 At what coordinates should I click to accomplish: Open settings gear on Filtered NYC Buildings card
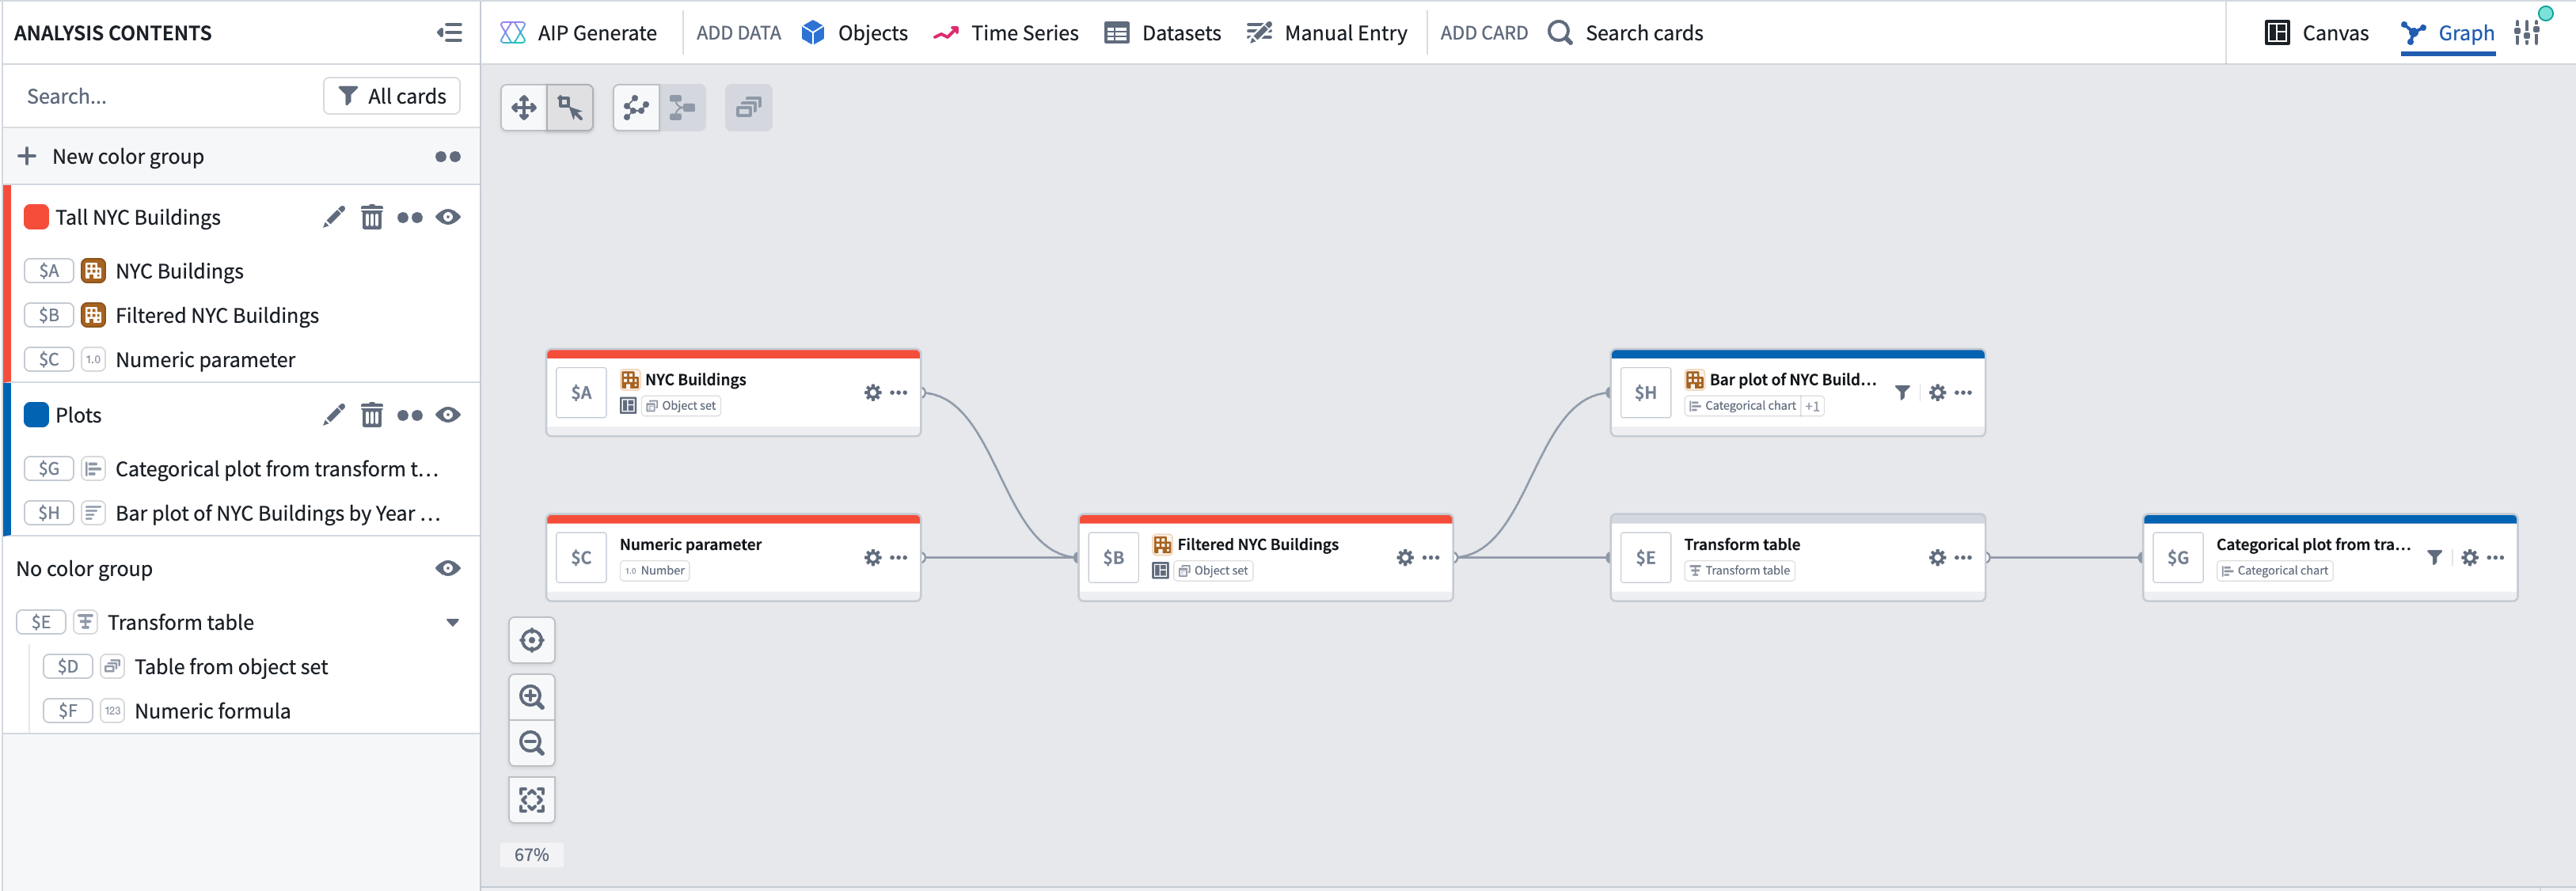click(1405, 557)
